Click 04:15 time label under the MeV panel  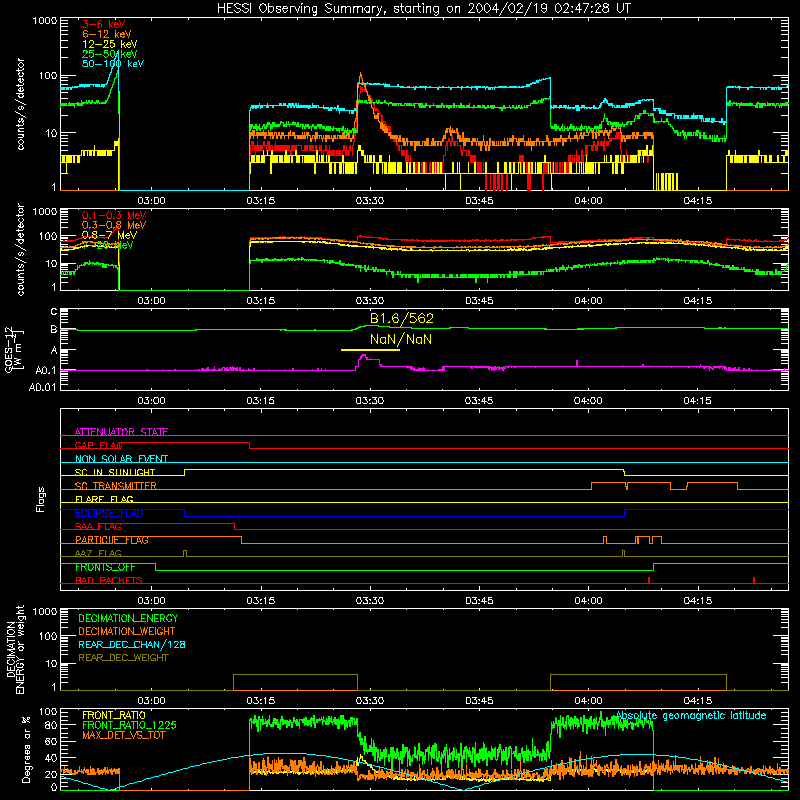[697, 301]
